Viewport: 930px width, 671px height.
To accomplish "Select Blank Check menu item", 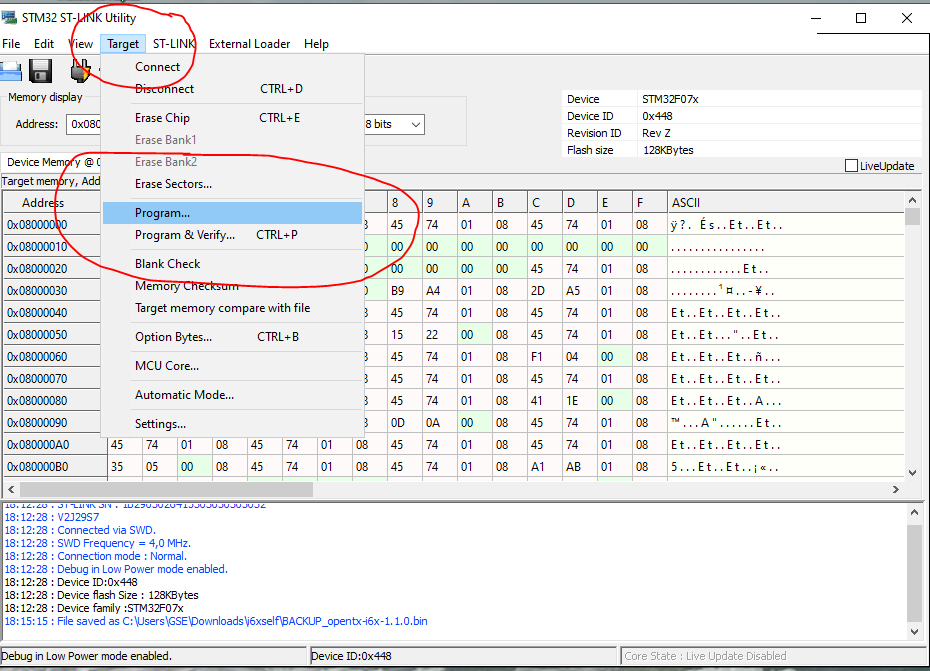I will 167,264.
